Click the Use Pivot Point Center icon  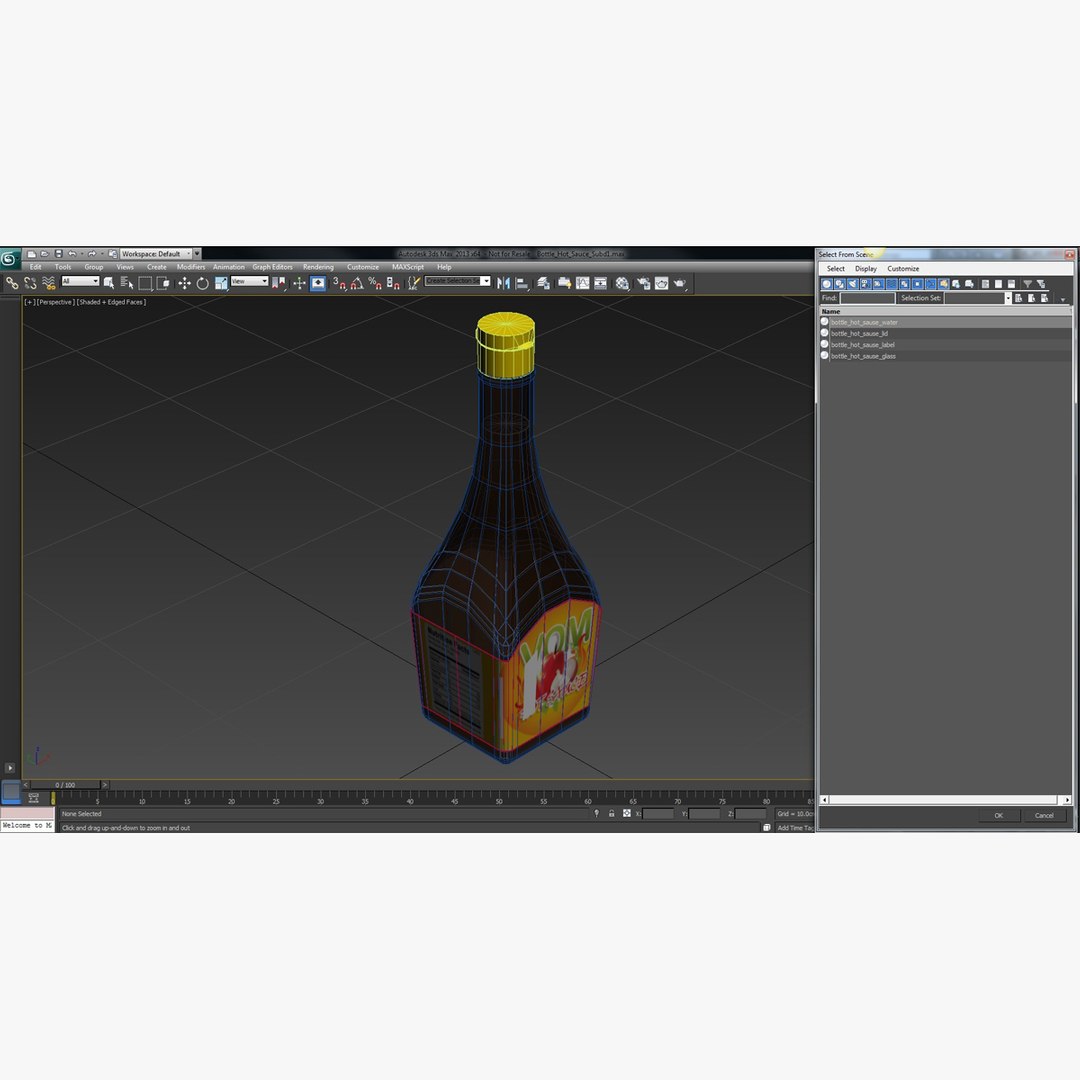[278, 283]
